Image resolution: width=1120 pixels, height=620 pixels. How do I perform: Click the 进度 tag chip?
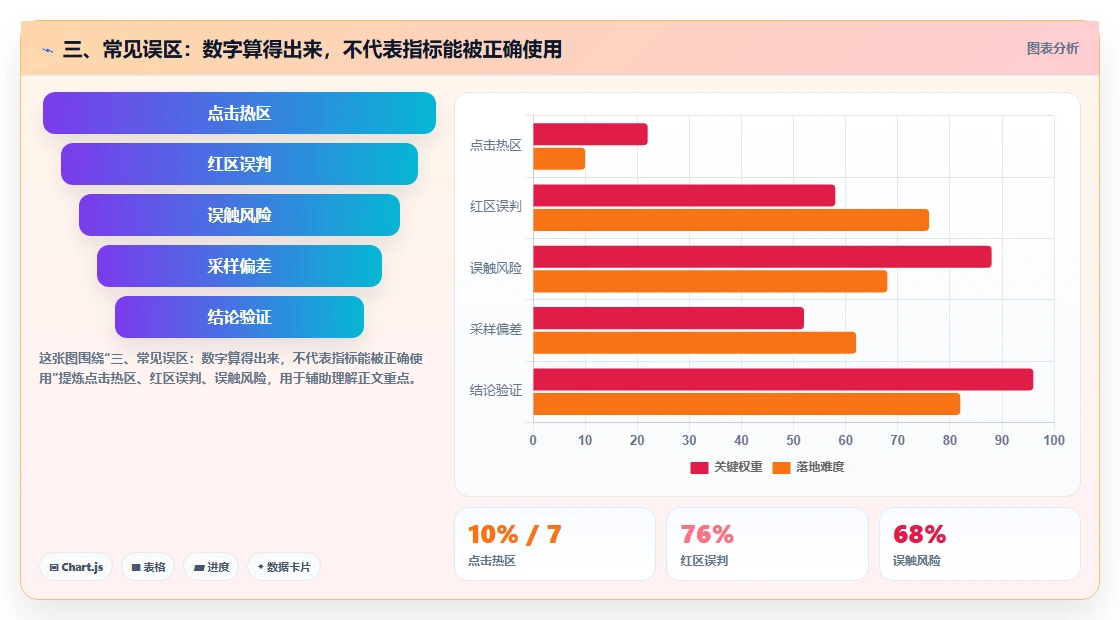(211, 567)
